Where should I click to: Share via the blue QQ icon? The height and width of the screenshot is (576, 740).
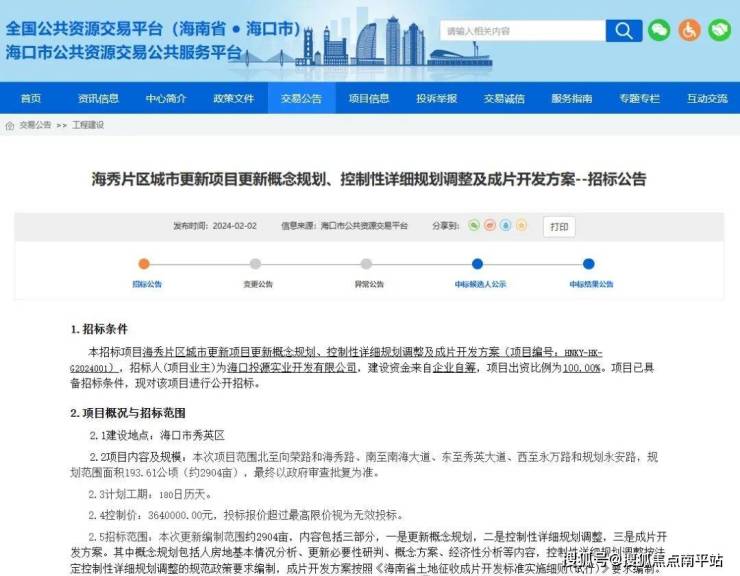pyautogui.click(x=506, y=226)
